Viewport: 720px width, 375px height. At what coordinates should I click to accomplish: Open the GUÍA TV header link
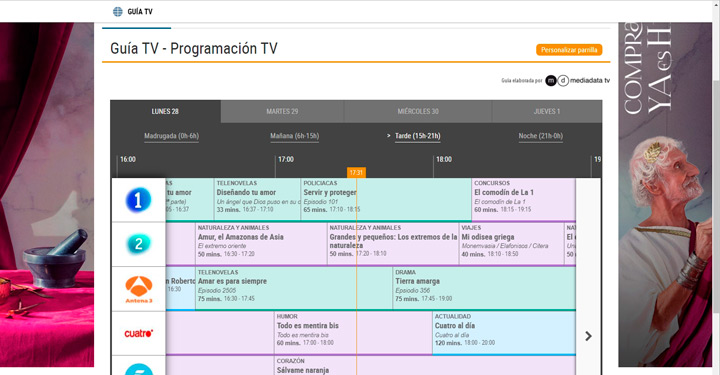[140, 11]
